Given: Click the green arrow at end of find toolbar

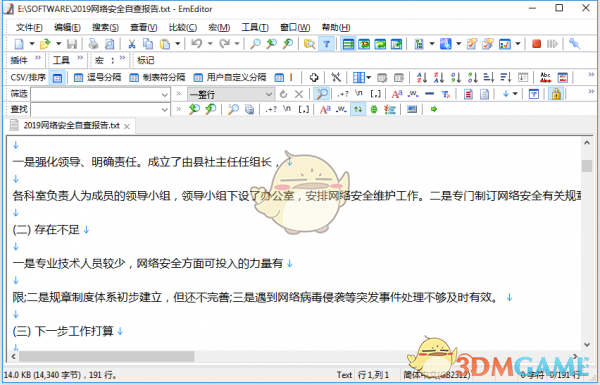Looking at the screenshot, I should click(434, 109).
